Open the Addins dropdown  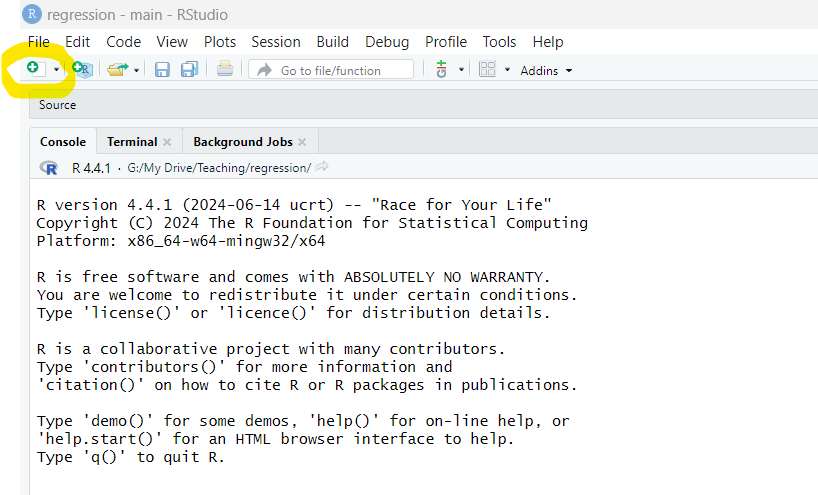point(546,70)
